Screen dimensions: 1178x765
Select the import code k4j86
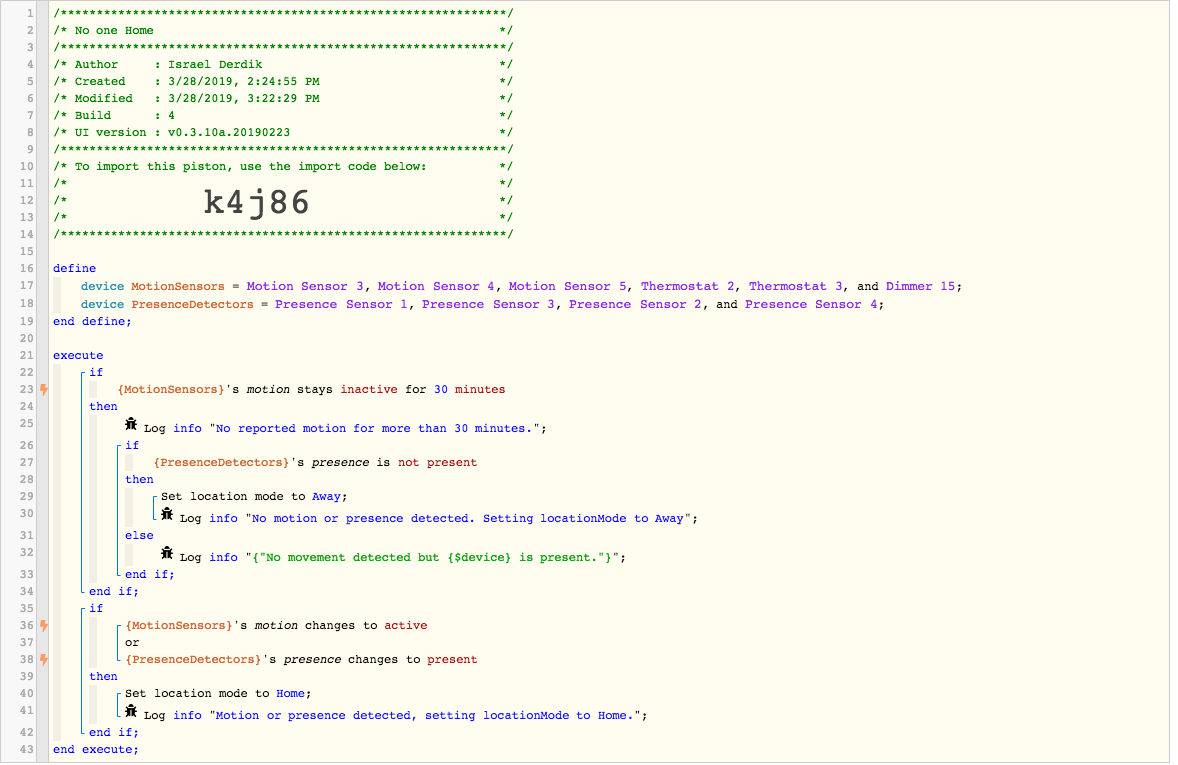tap(257, 202)
